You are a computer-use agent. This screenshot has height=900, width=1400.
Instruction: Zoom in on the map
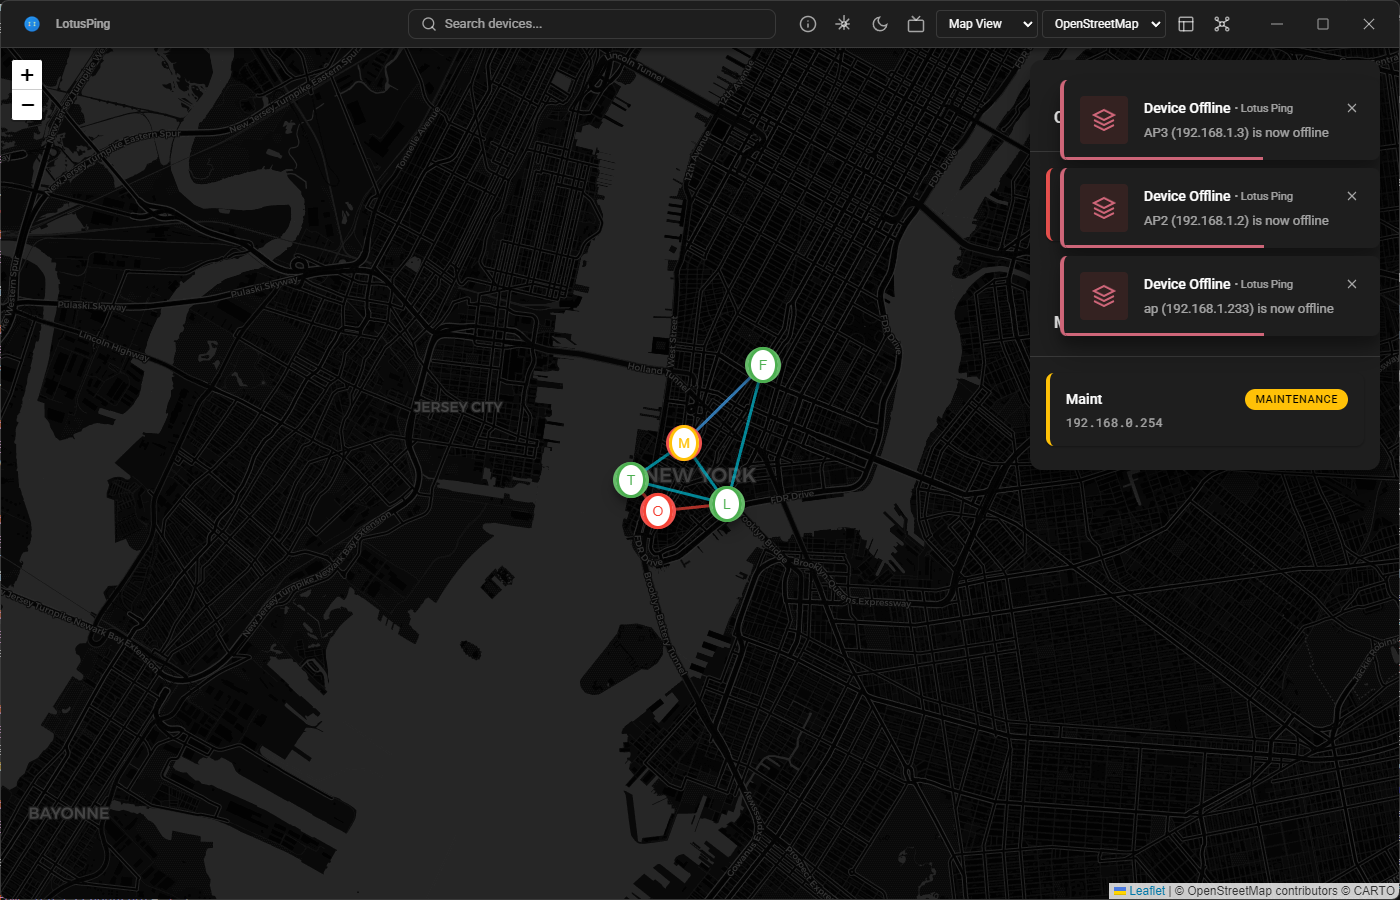pos(27,75)
